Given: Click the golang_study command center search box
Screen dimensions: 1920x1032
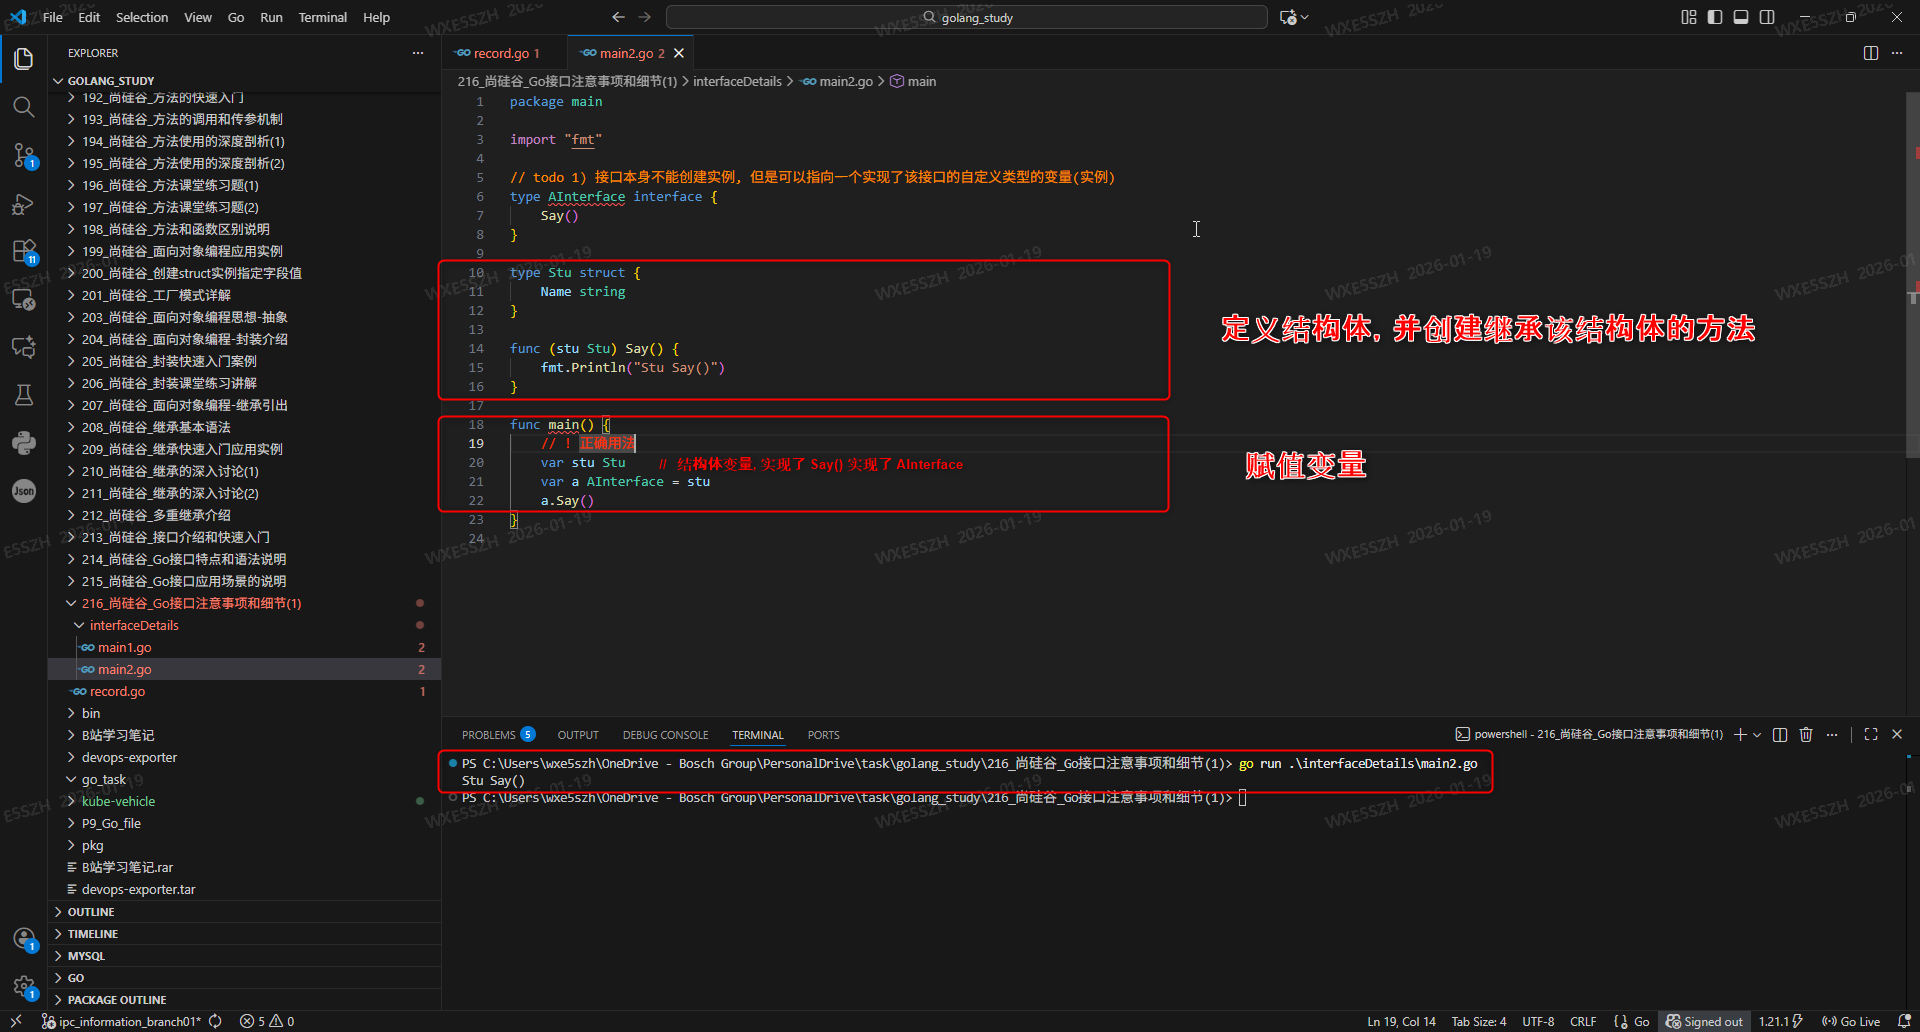Looking at the screenshot, I should 966,17.
